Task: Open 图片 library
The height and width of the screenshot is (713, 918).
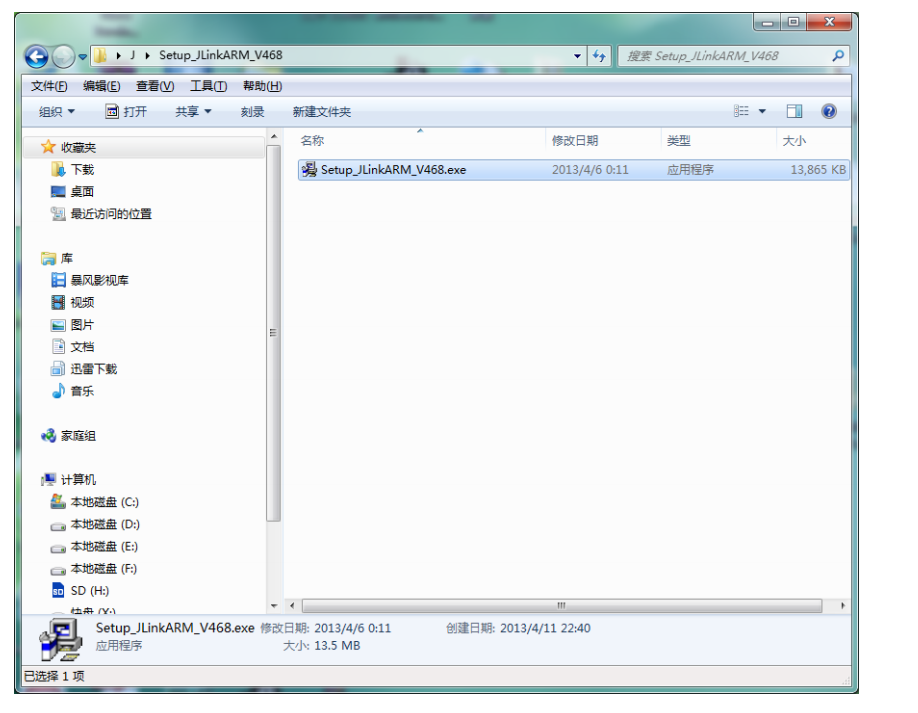Action: point(82,325)
